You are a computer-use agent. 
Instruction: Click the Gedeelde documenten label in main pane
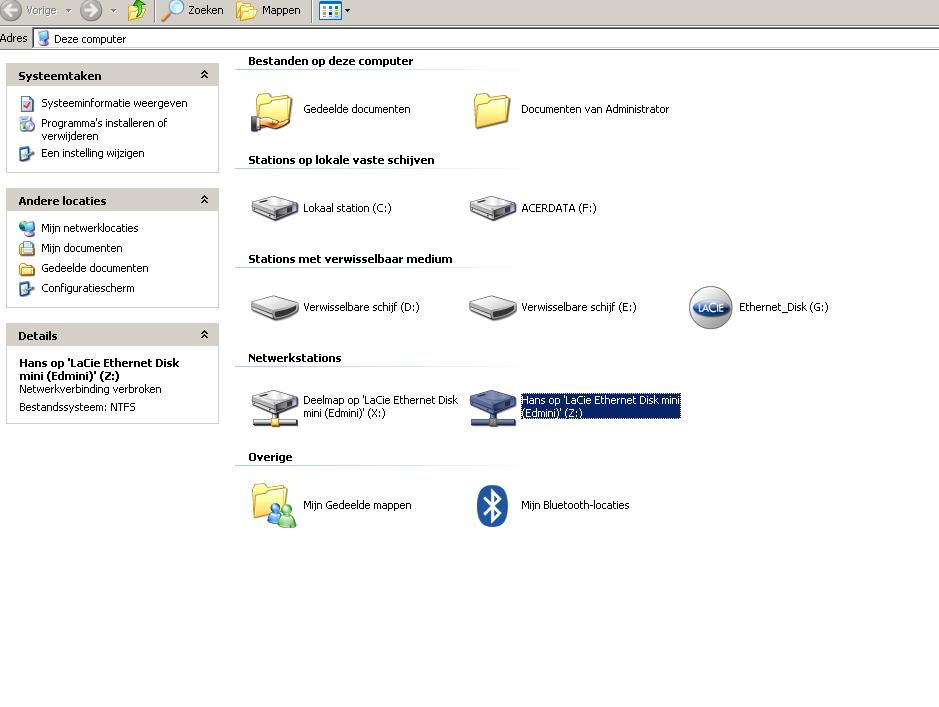pyautogui.click(x=357, y=109)
